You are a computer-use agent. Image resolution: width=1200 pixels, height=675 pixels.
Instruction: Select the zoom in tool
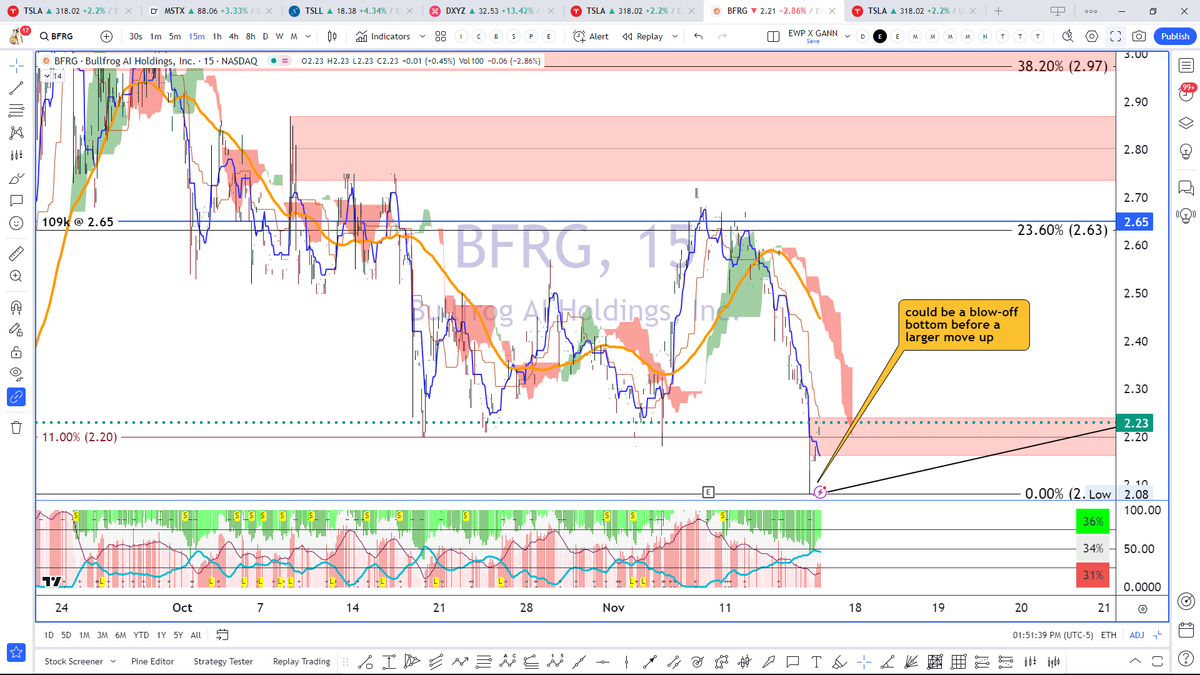(15, 275)
